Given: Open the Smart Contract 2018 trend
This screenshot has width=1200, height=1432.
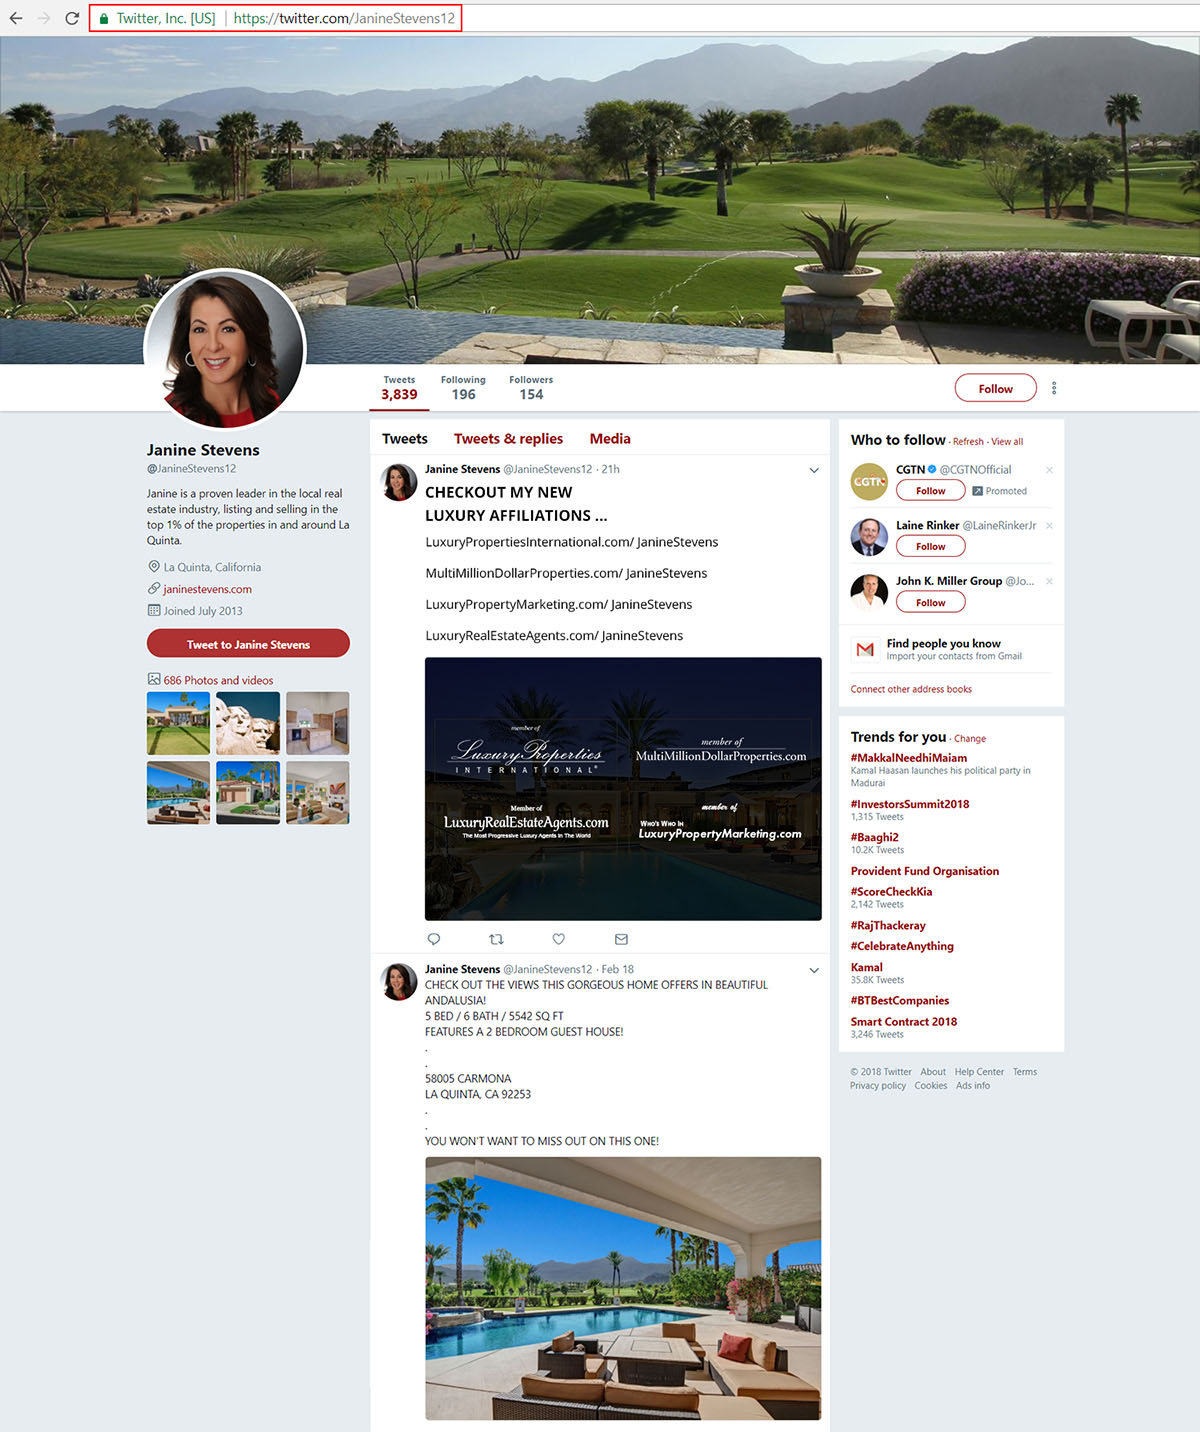Looking at the screenshot, I should click(x=904, y=1022).
